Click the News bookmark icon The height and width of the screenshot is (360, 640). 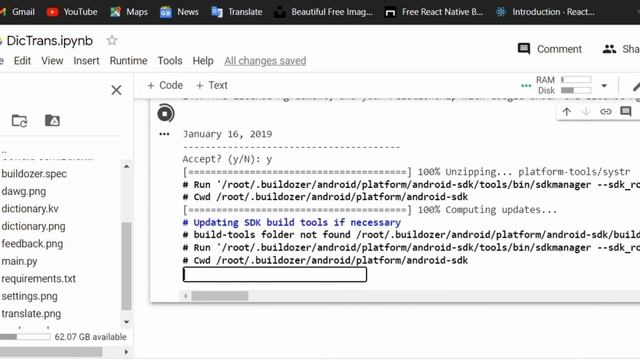pos(166,12)
